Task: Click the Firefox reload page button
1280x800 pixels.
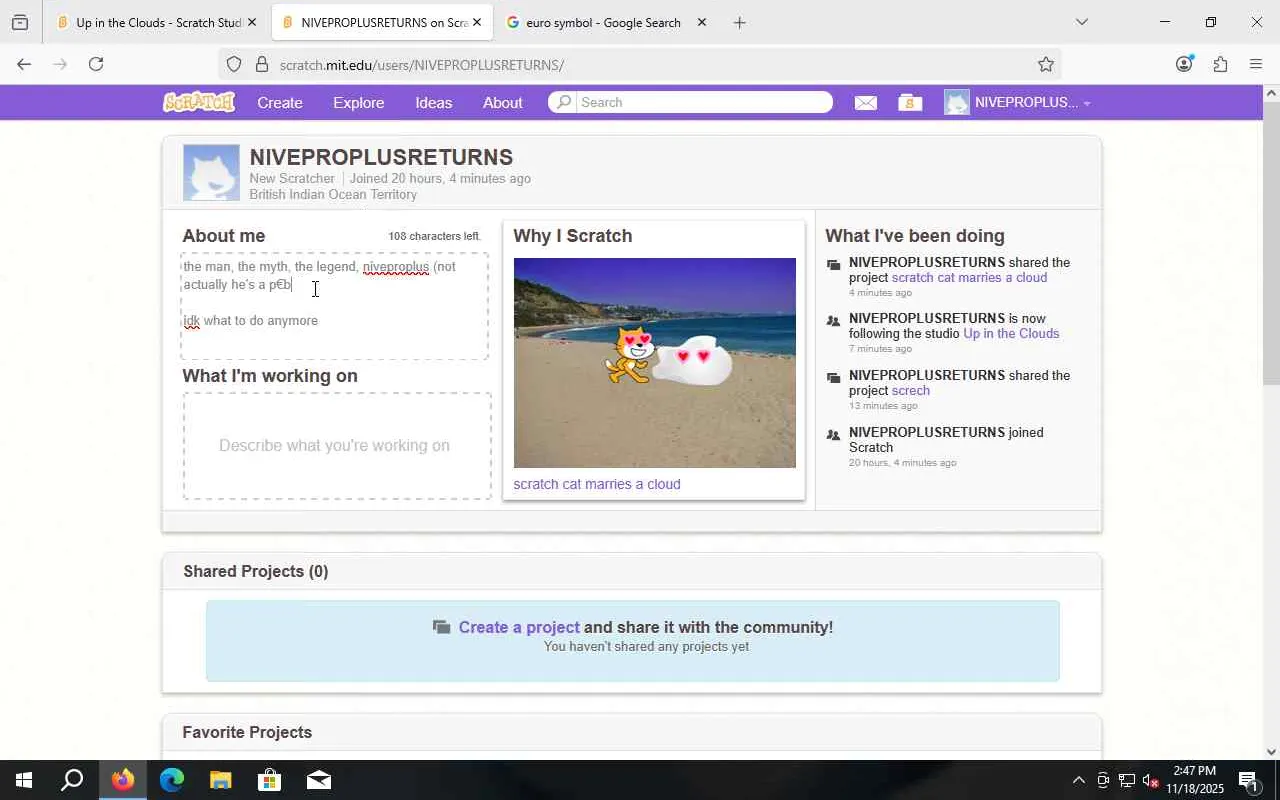Action: click(96, 64)
